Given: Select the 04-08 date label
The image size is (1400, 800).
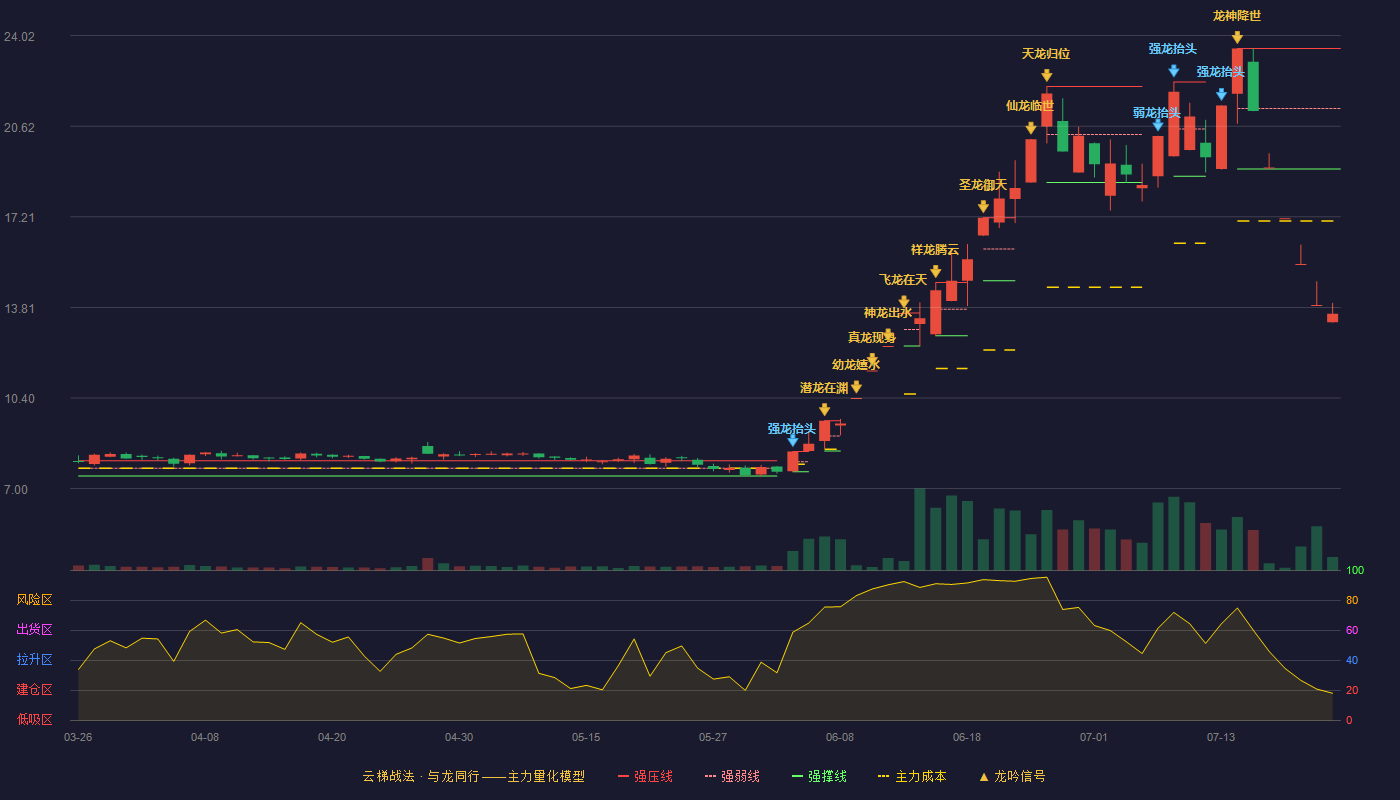Looking at the screenshot, I should tap(205, 737).
